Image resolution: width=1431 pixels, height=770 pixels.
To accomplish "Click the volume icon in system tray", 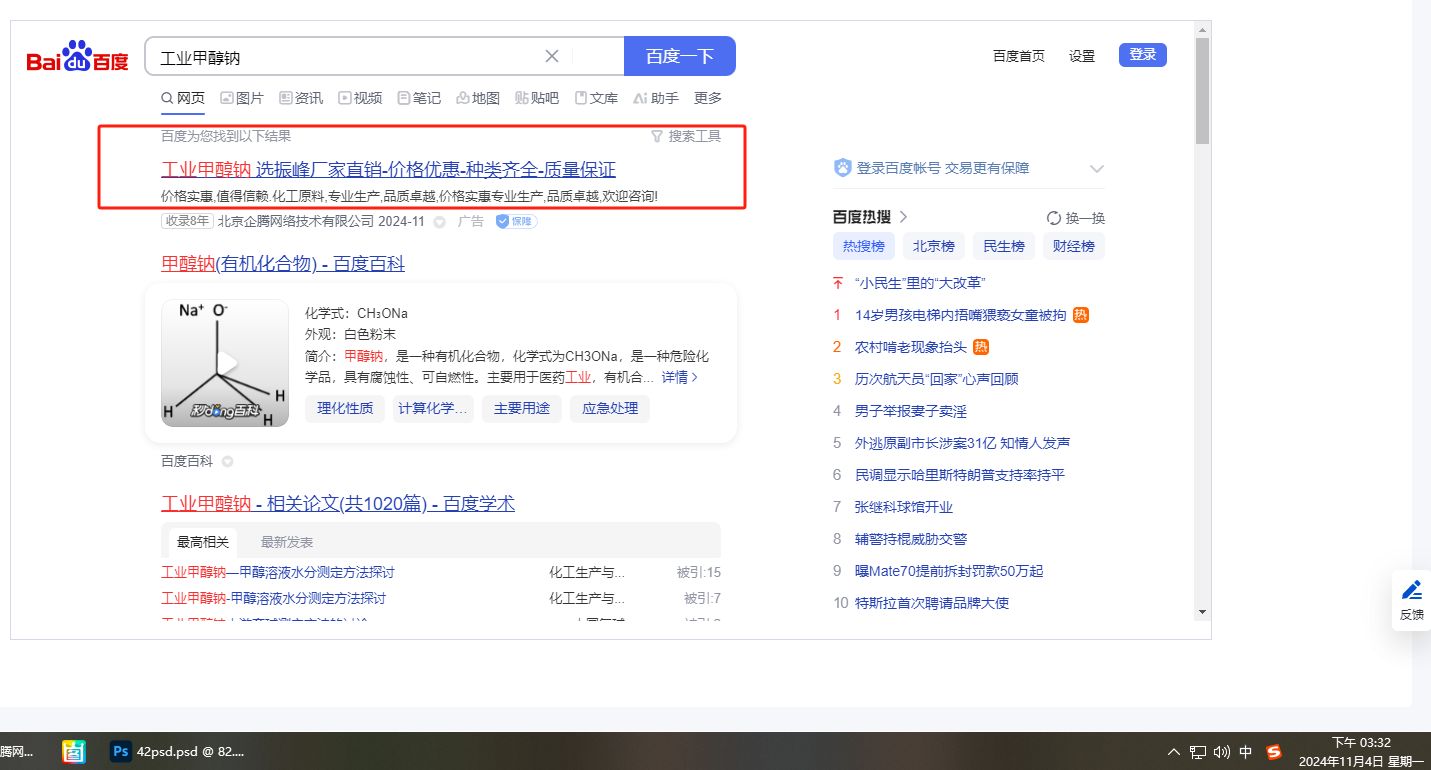I will (x=1221, y=752).
